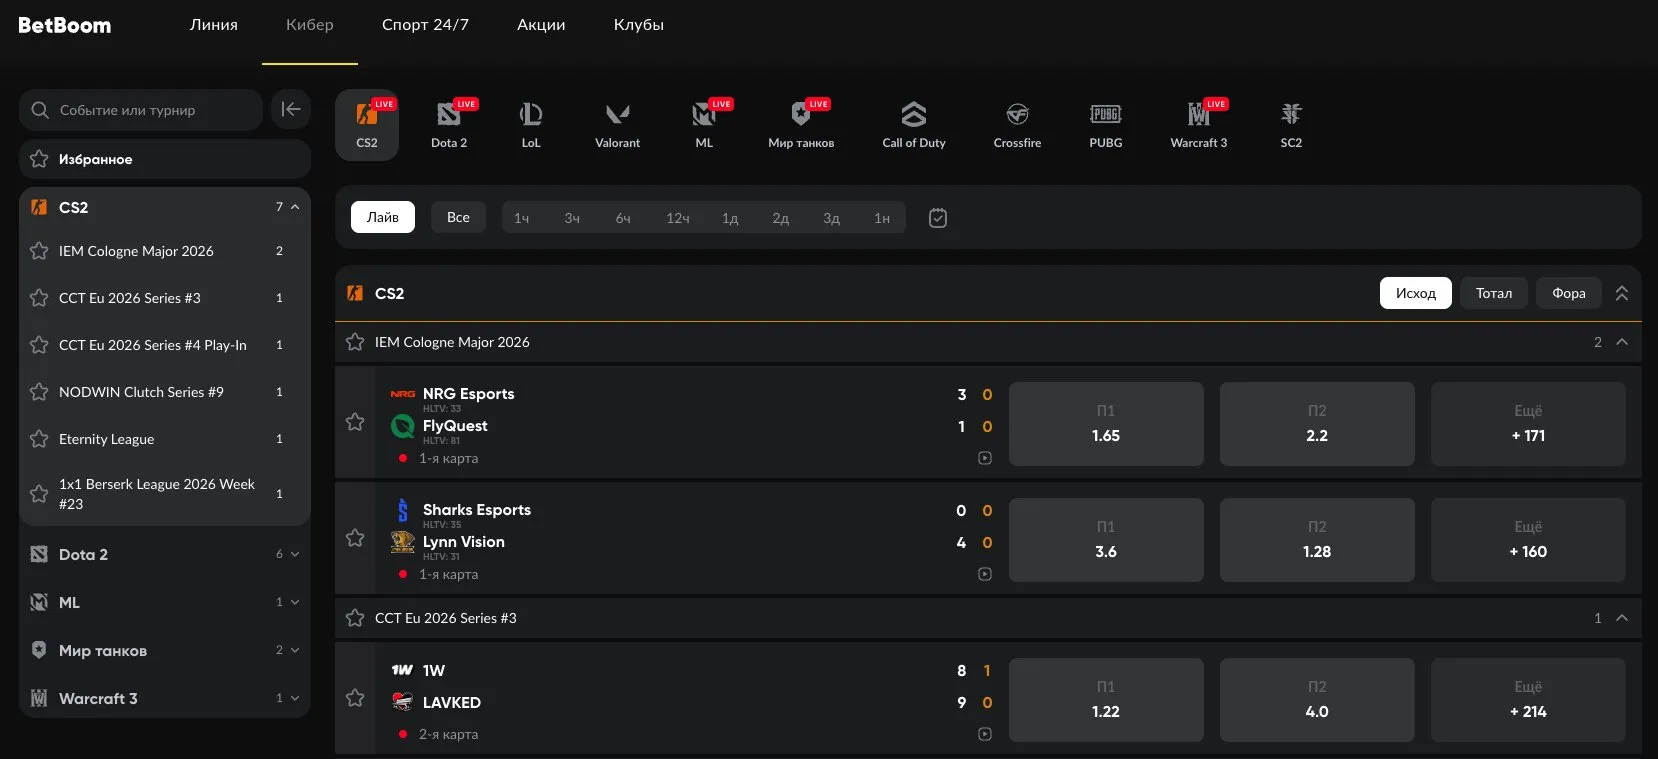Image resolution: width=1658 pixels, height=759 pixels.
Task: Star the IEM Cologne Major 2026 tournament header
Action: click(x=355, y=342)
